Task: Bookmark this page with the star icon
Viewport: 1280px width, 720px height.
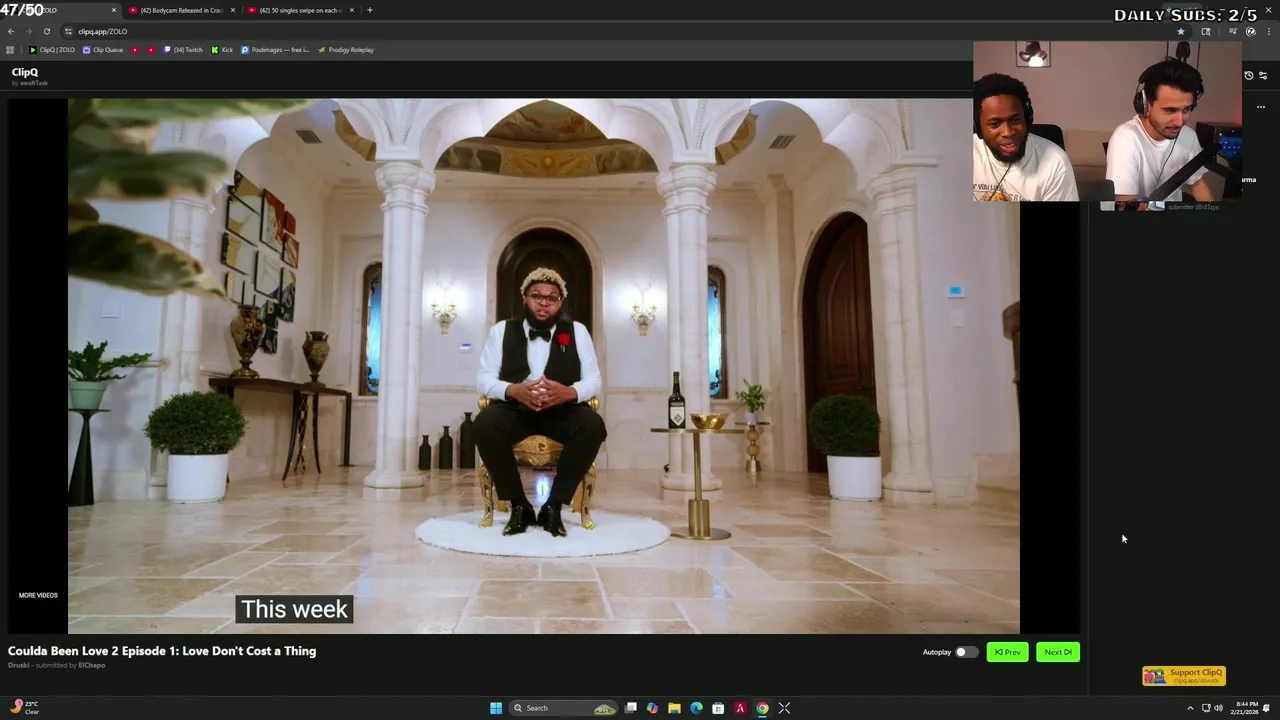Action: tap(1181, 31)
